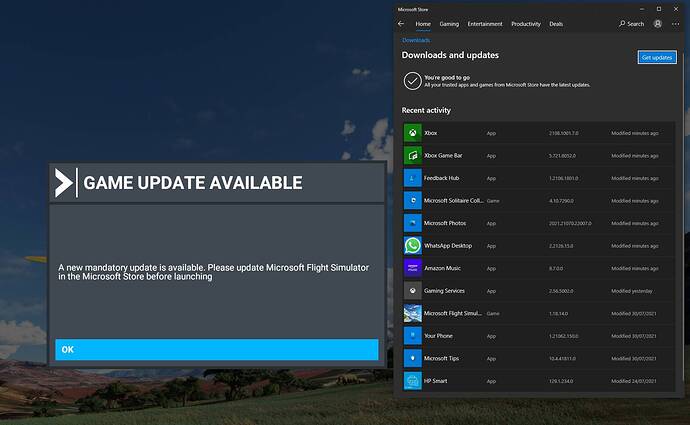
Task: Click the 'Recent activity' heading
Action: pyautogui.click(x=426, y=110)
